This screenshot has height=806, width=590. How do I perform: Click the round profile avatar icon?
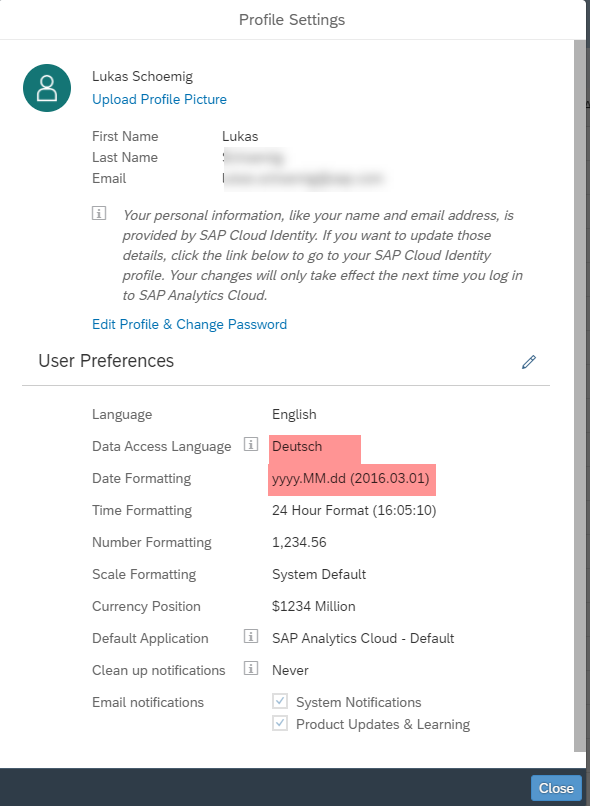click(x=47, y=88)
